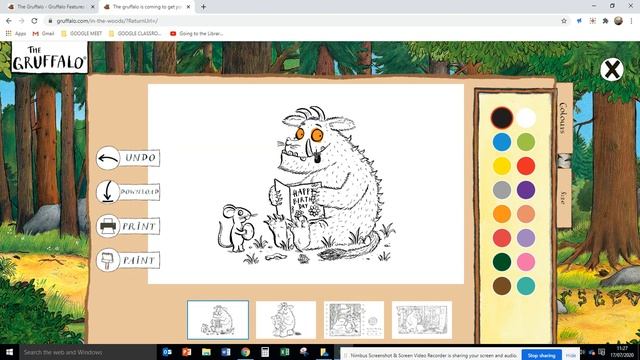
Task: Open the GOOGLE CLASSRO... bookmark folder
Action: pyautogui.click(x=135, y=33)
